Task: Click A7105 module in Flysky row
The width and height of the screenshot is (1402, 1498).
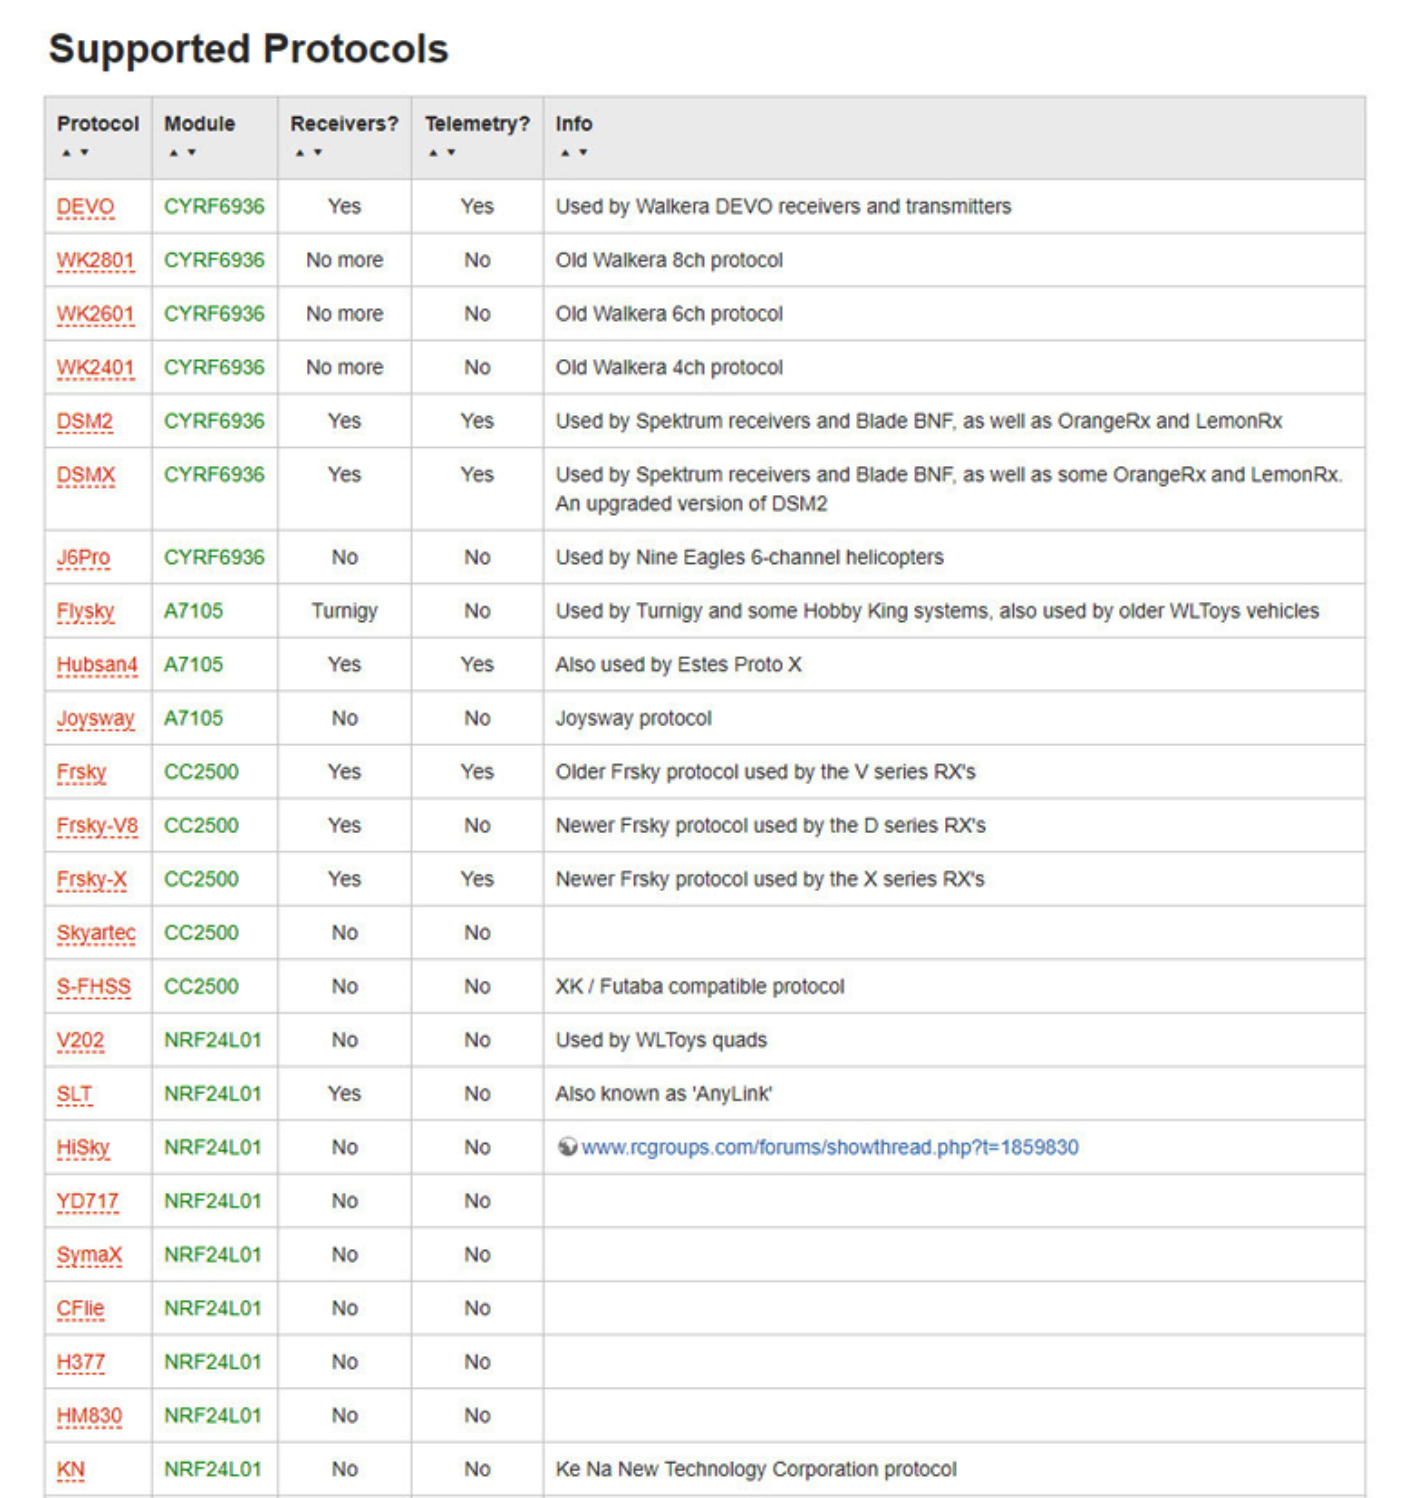Action: click(193, 611)
